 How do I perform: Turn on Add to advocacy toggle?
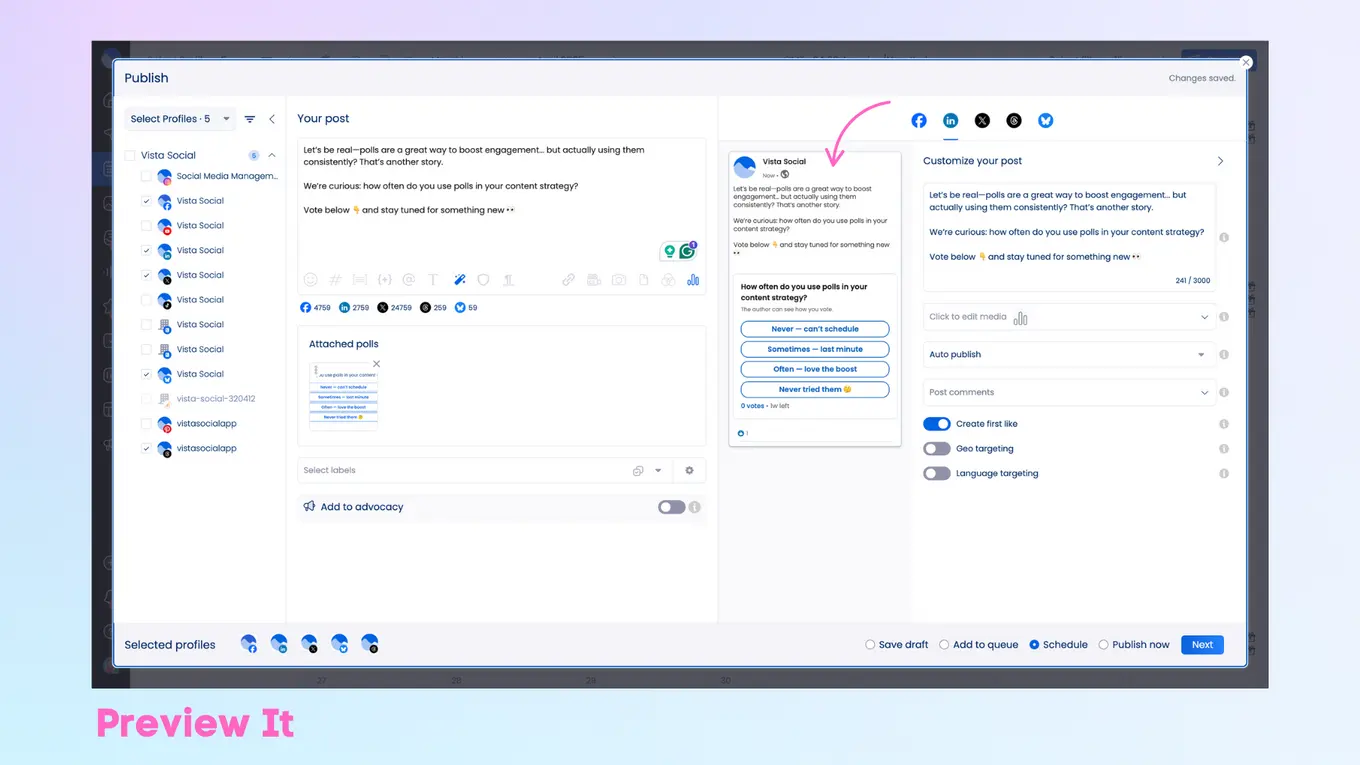pos(671,507)
